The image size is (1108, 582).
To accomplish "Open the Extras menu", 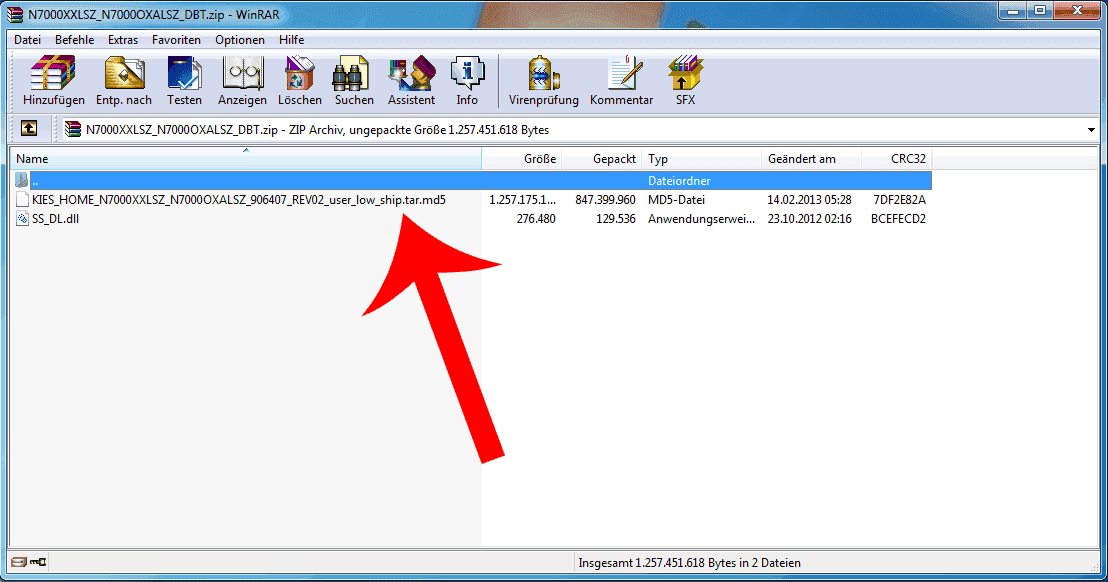I will [123, 40].
